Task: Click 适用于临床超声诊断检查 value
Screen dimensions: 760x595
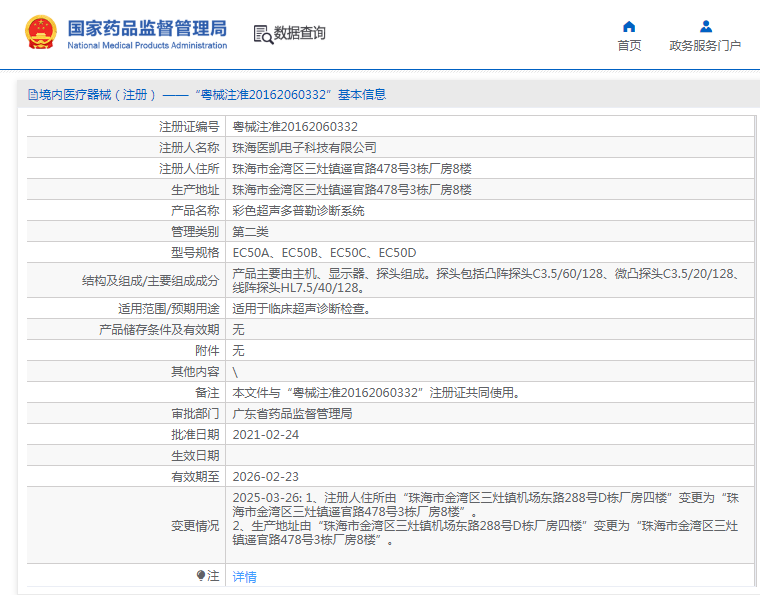Action: 301,309
